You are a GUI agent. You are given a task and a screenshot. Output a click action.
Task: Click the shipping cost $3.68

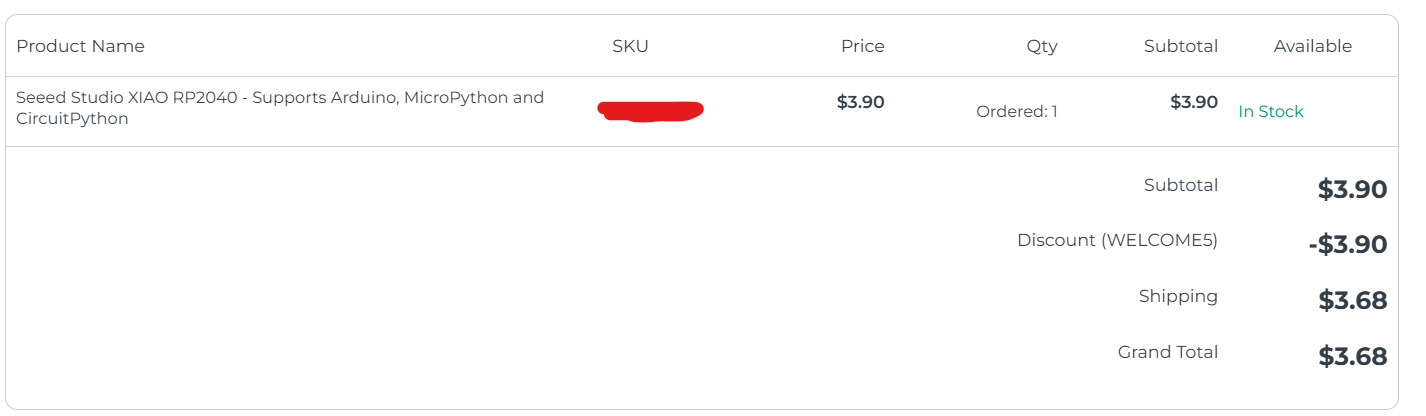coord(1351,300)
